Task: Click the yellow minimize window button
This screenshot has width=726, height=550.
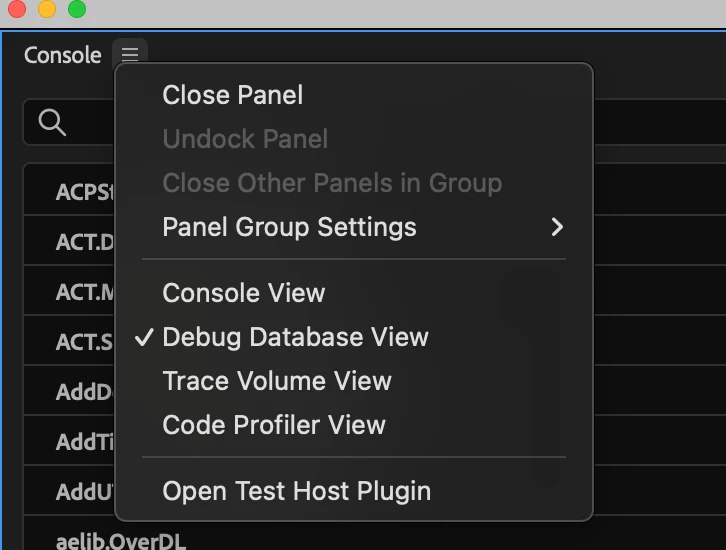Action: 46,9
